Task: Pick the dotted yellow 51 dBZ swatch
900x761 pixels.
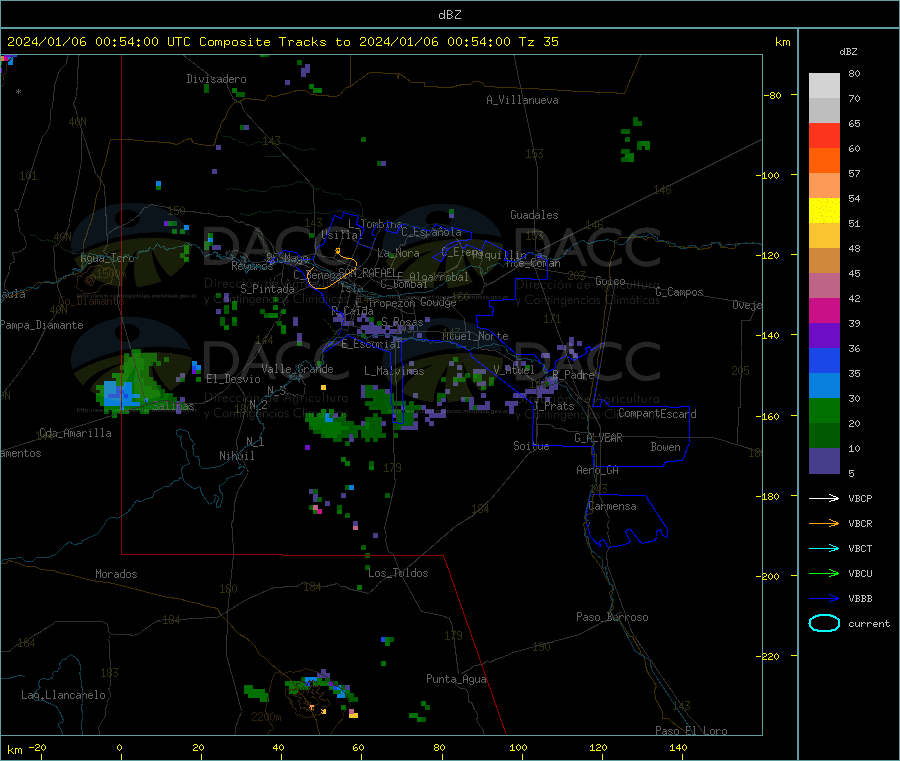Action: [x=824, y=211]
